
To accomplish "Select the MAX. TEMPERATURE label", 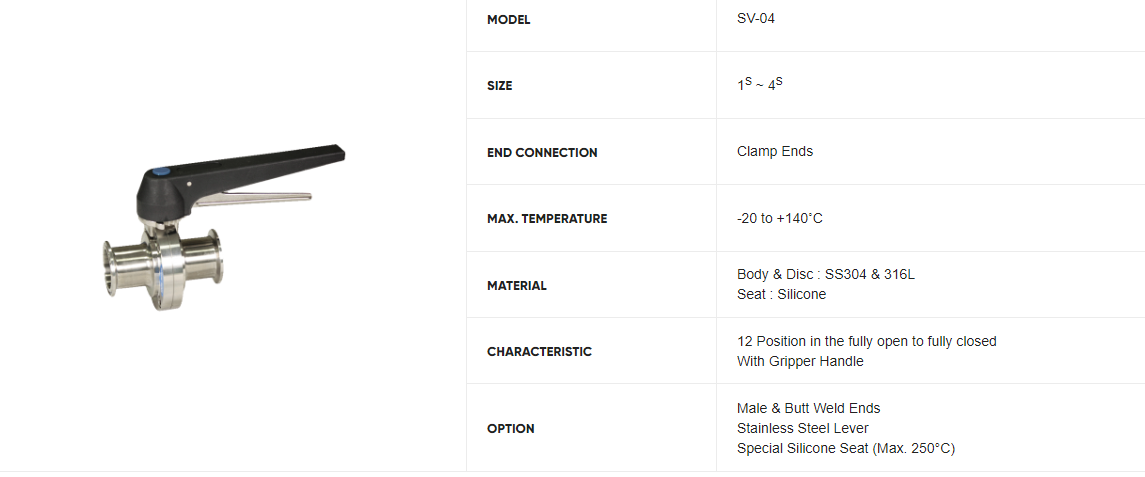I will point(547,218).
